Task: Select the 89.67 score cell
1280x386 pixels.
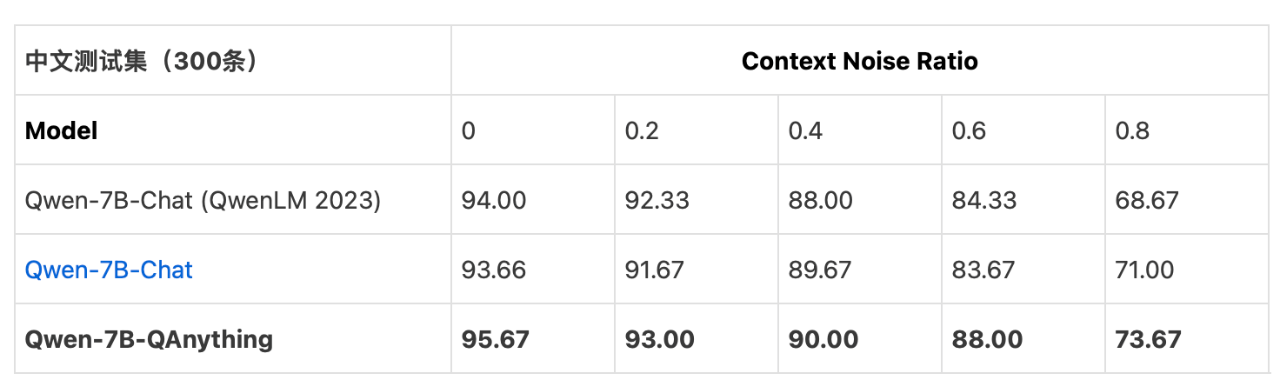Action: pos(820,270)
